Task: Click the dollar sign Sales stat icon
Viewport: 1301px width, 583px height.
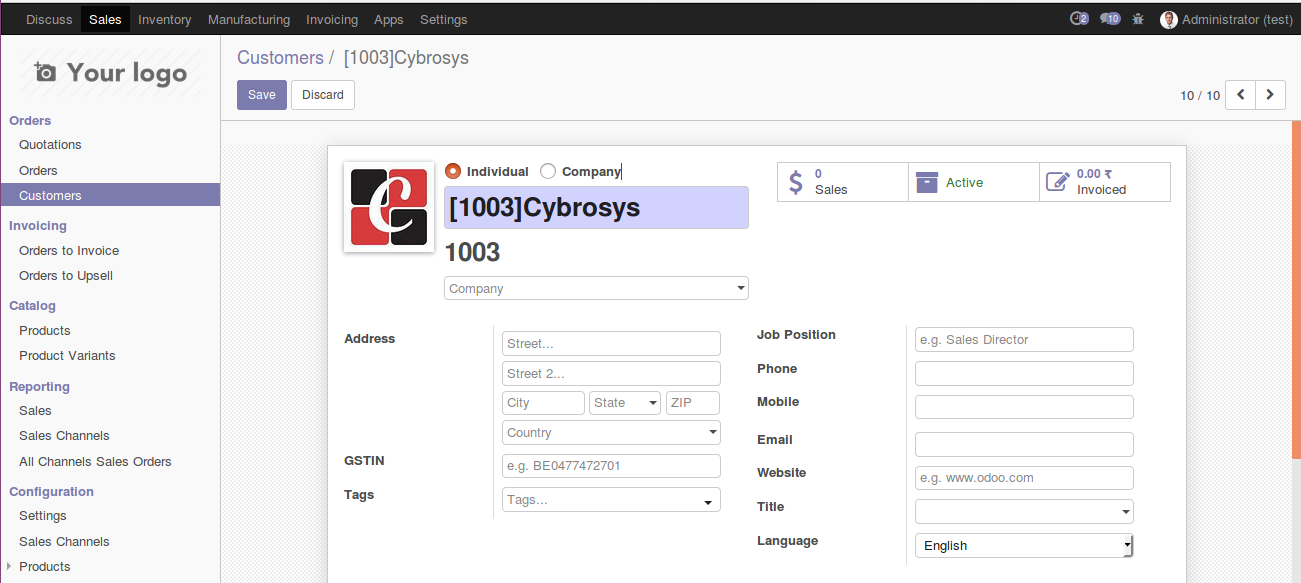Action: coord(796,182)
